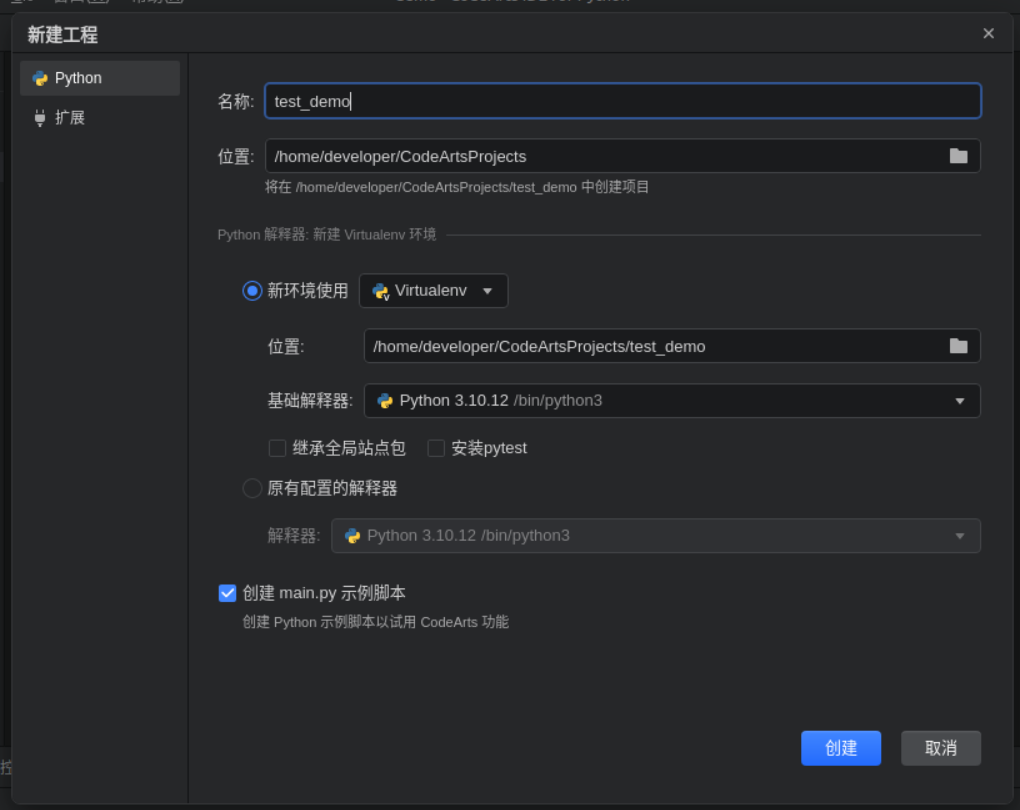Click the Python logo in the sidebar
The height and width of the screenshot is (810, 1020).
click(x=40, y=78)
